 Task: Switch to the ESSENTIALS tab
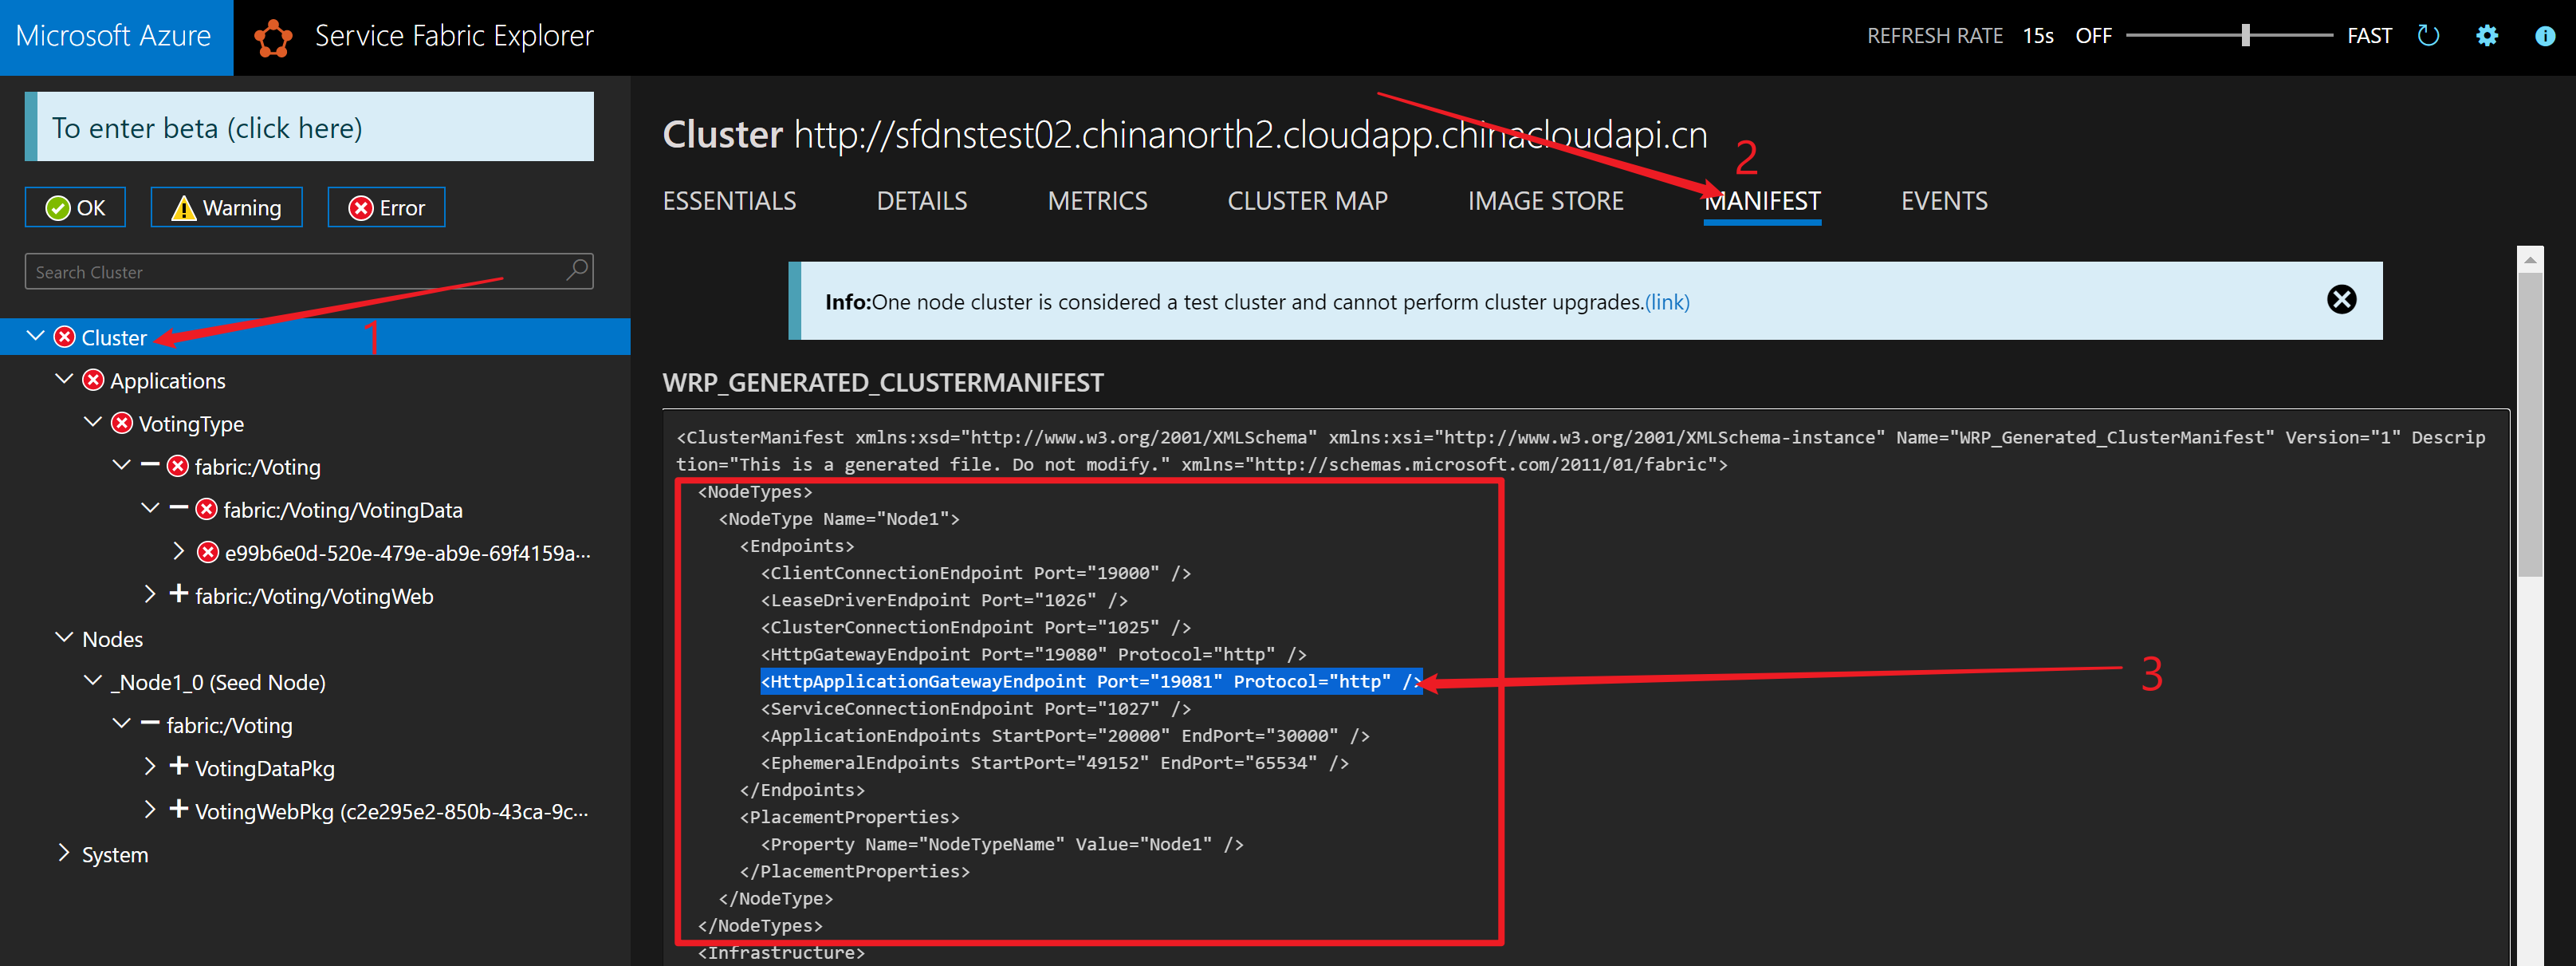pyautogui.click(x=729, y=201)
